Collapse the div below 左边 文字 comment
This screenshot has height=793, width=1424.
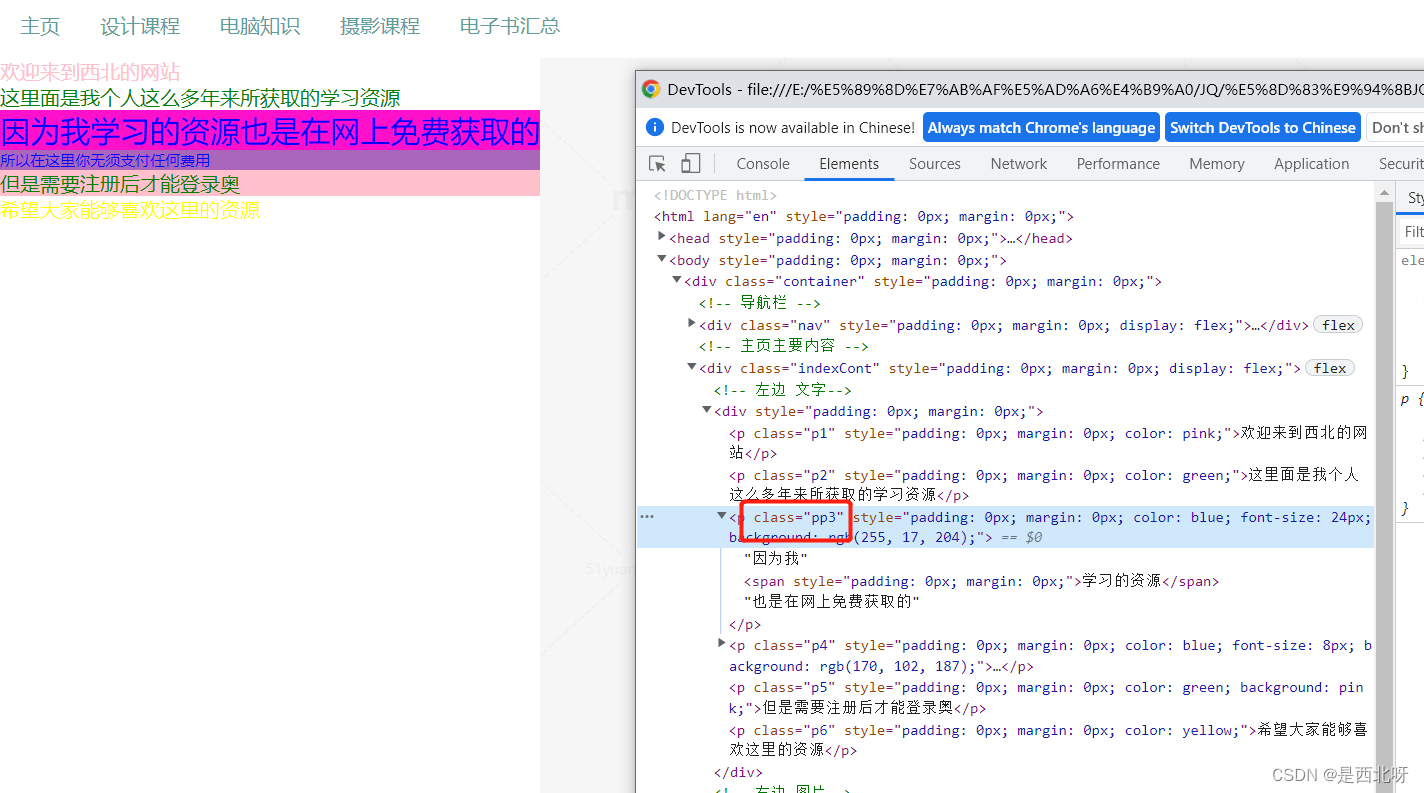click(x=707, y=410)
